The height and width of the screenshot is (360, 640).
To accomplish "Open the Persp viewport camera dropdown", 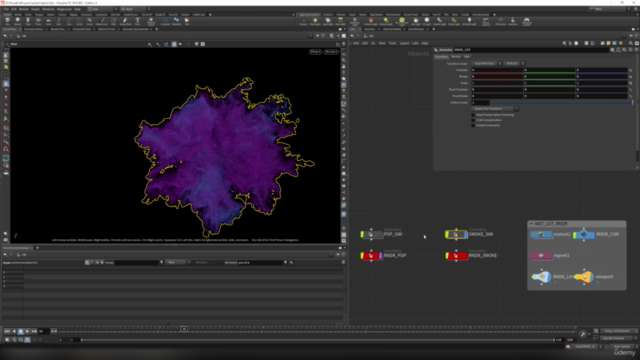I will coord(315,52).
